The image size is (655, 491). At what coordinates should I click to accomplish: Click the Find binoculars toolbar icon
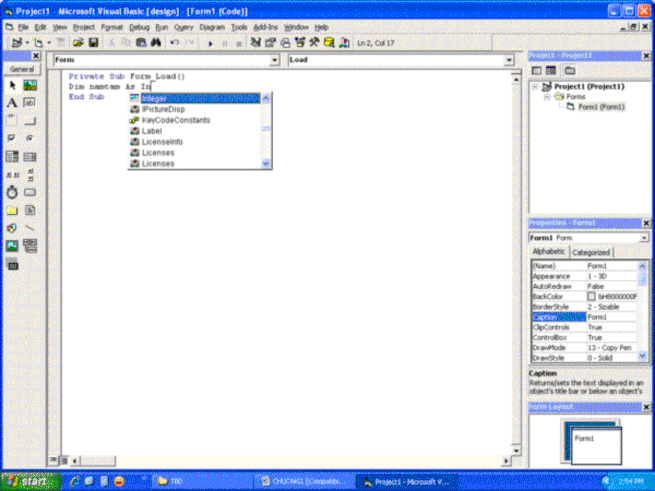click(x=156, y=44)
